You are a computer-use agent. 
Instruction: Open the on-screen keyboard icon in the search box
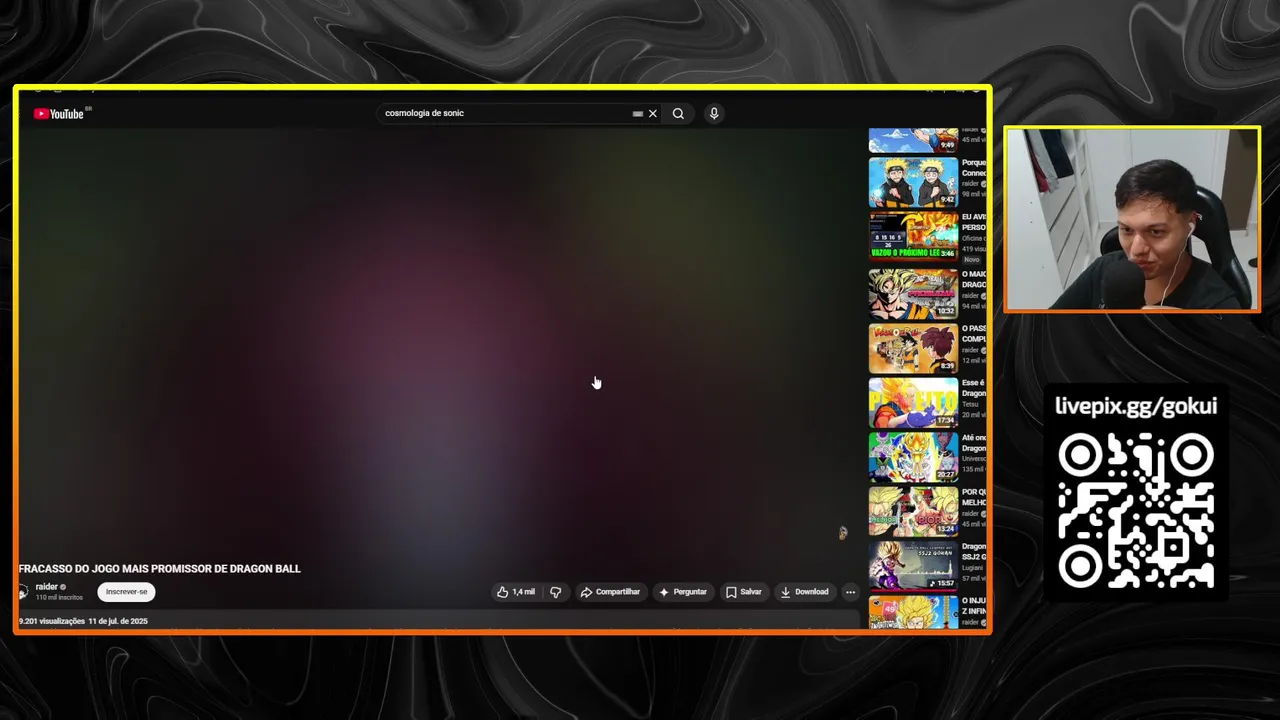(x=637, y=114)
